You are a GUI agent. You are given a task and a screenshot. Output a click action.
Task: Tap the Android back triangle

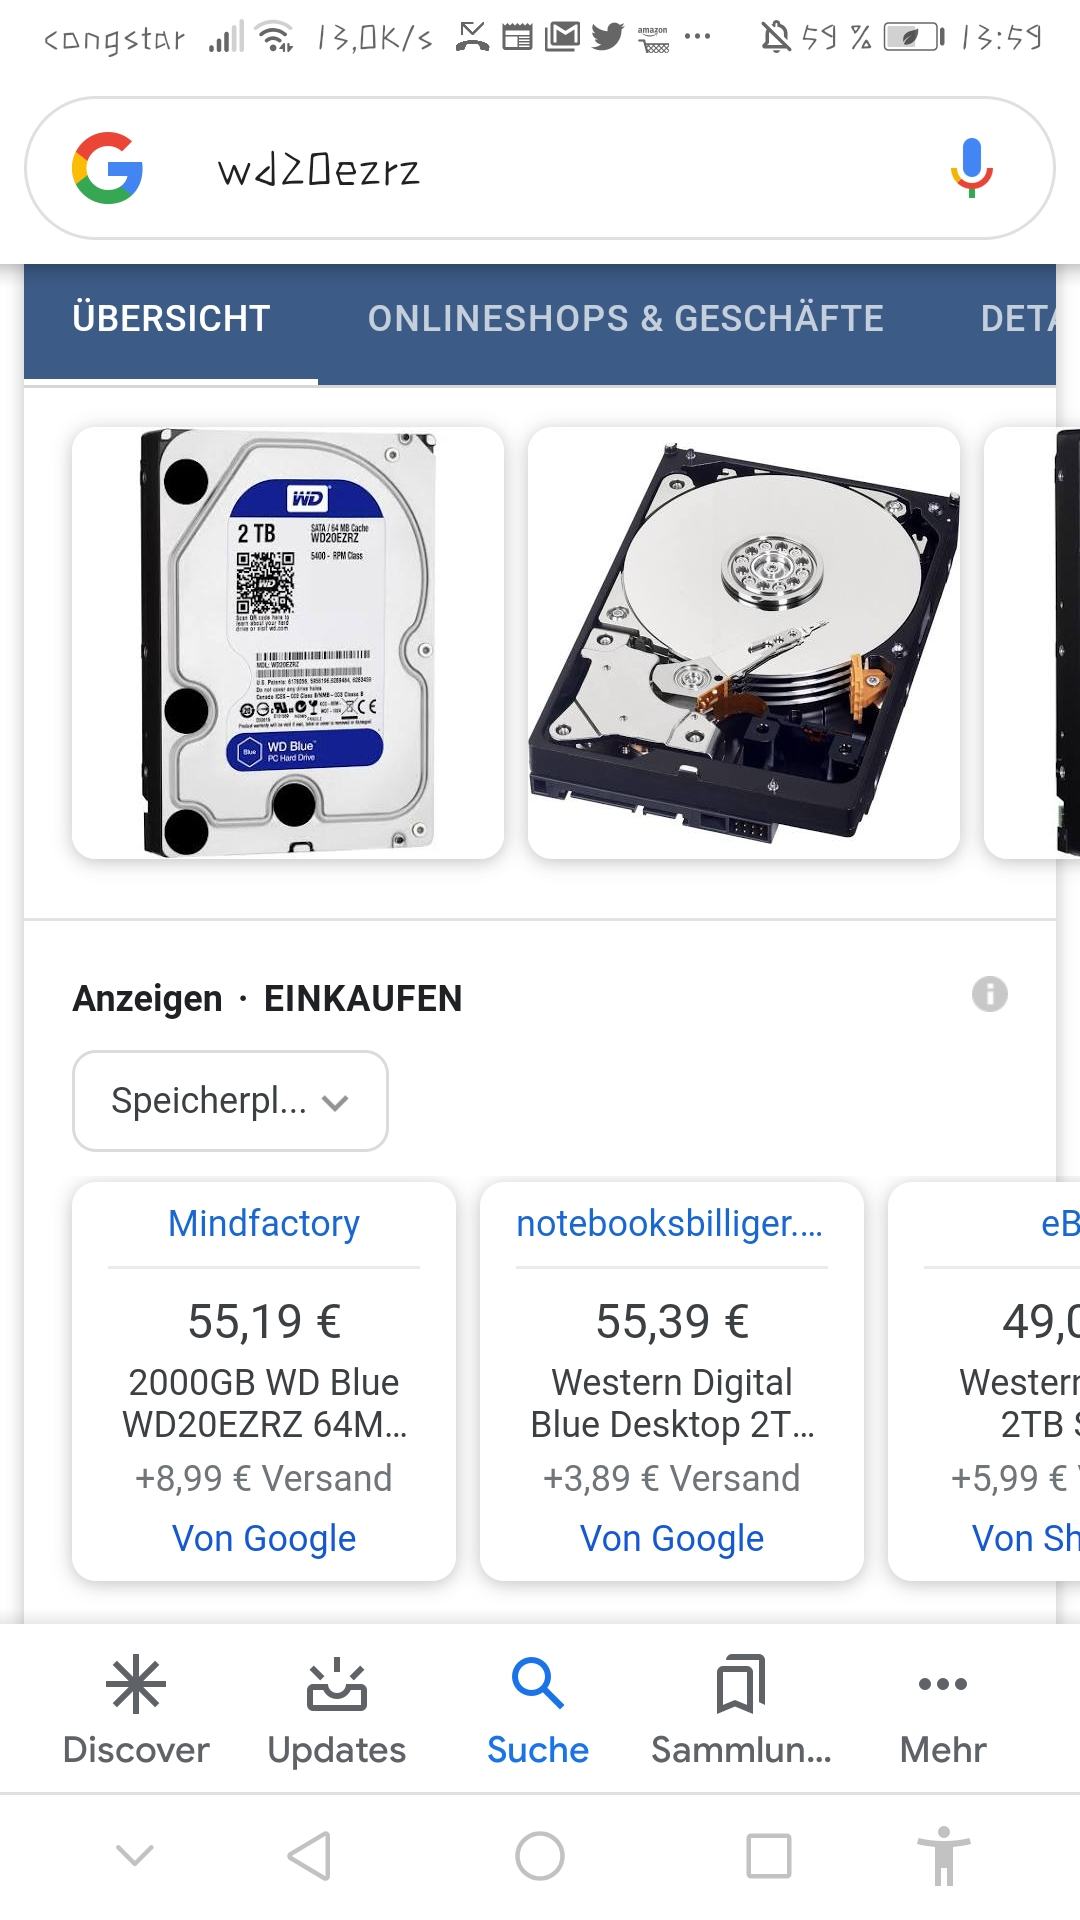point(309,1856)
